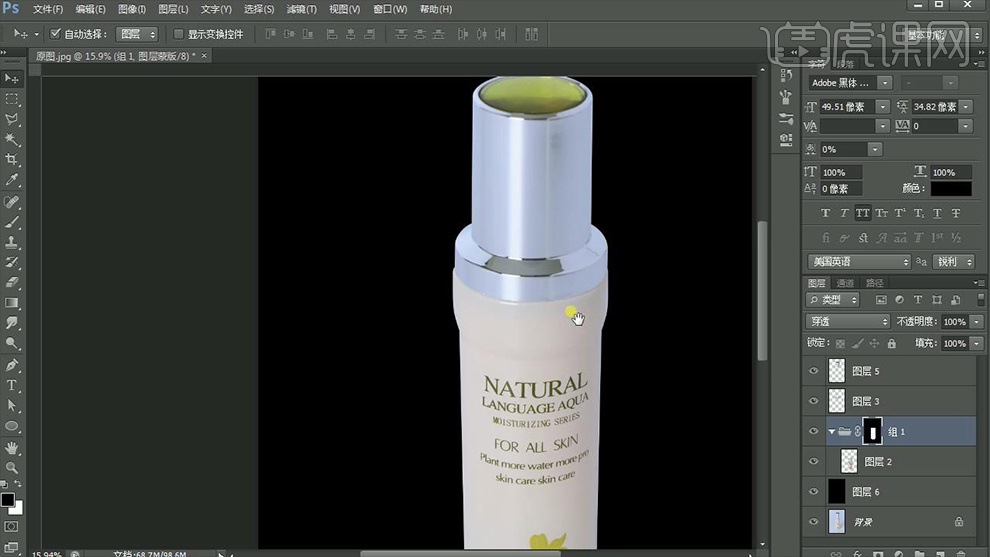Open the 锐利 anti-aliasing dropdown

tap(953, 261)
